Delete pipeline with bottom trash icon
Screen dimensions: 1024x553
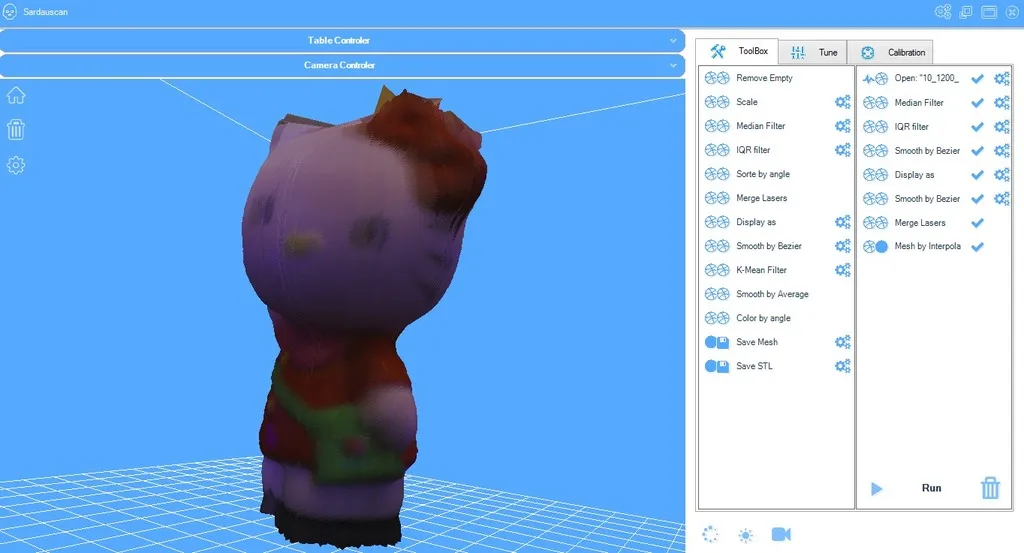coord(990,488)
